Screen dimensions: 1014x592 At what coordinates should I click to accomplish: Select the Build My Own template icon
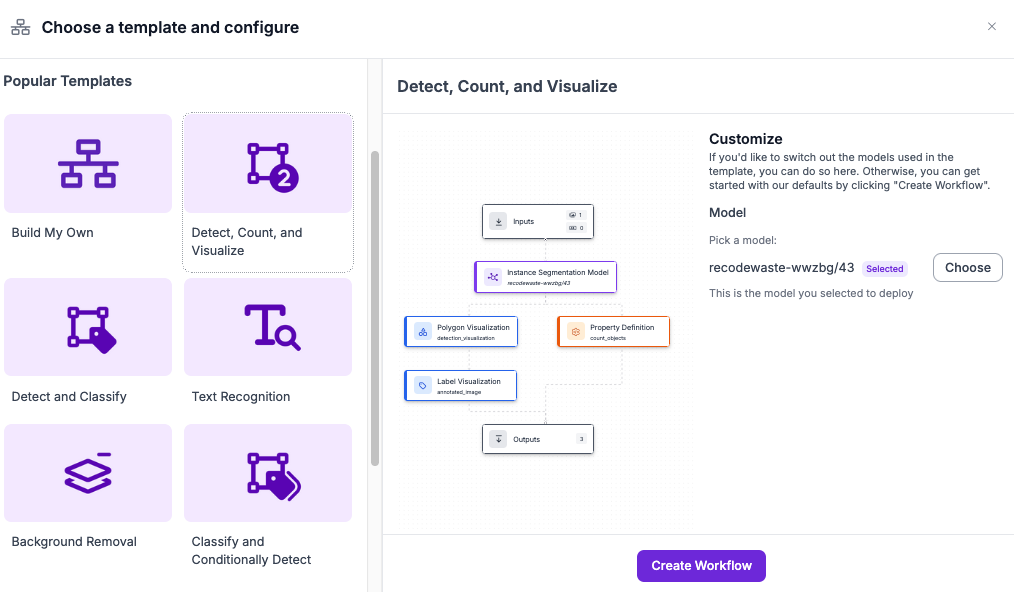point(87,163)
